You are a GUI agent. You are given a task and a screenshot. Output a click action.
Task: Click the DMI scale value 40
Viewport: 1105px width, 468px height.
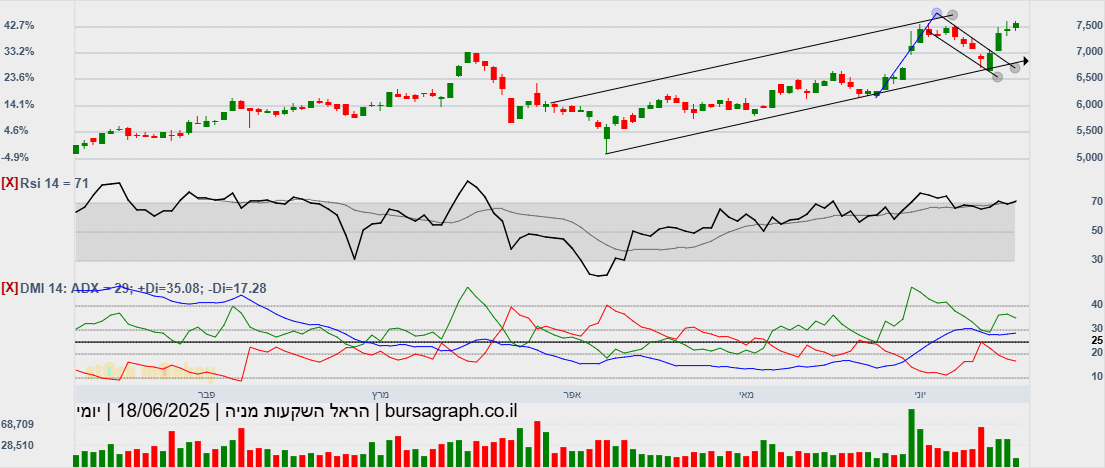(x=1097, y=304)
